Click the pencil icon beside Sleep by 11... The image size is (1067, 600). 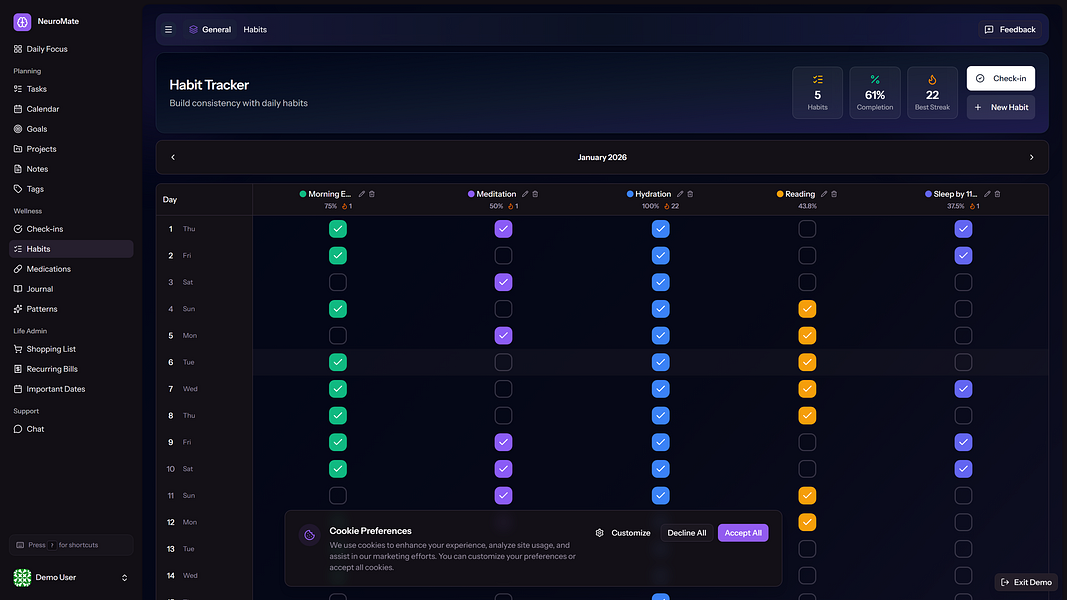[987, 194]
